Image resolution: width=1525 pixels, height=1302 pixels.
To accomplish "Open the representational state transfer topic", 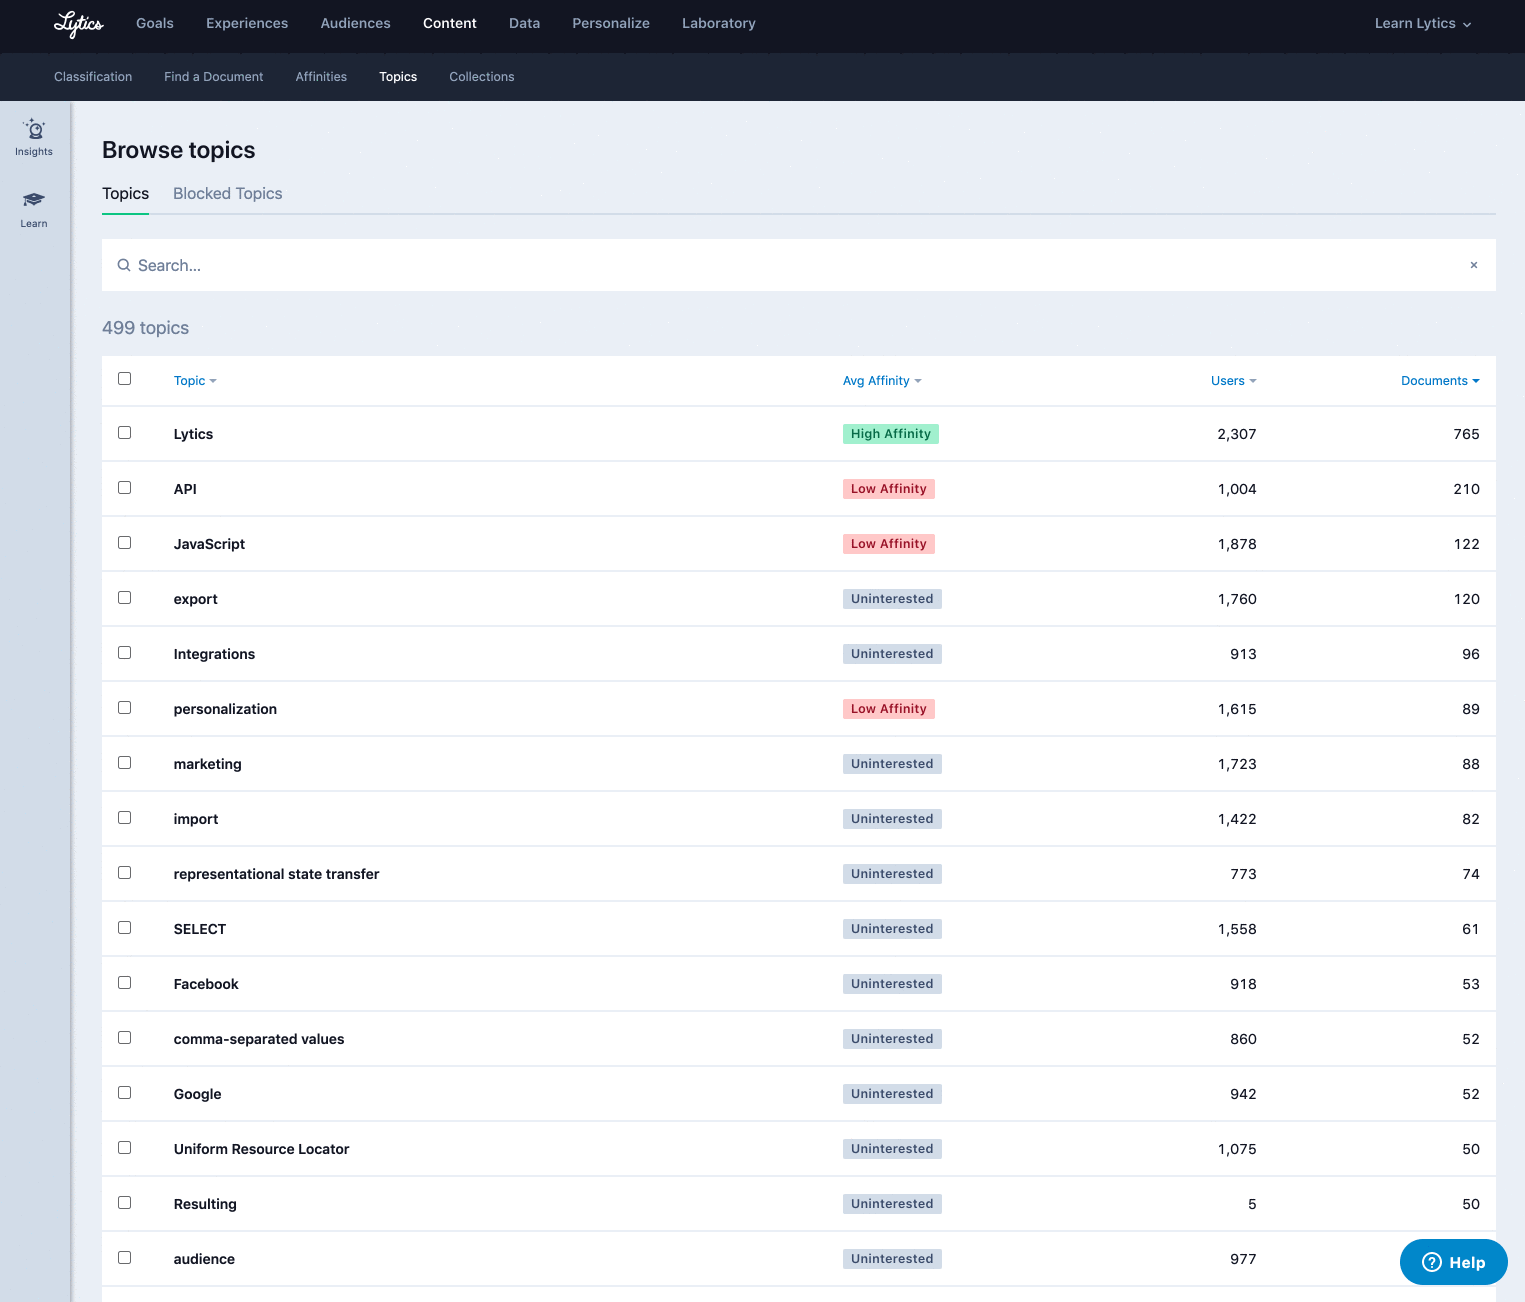I will click(276, 874).
